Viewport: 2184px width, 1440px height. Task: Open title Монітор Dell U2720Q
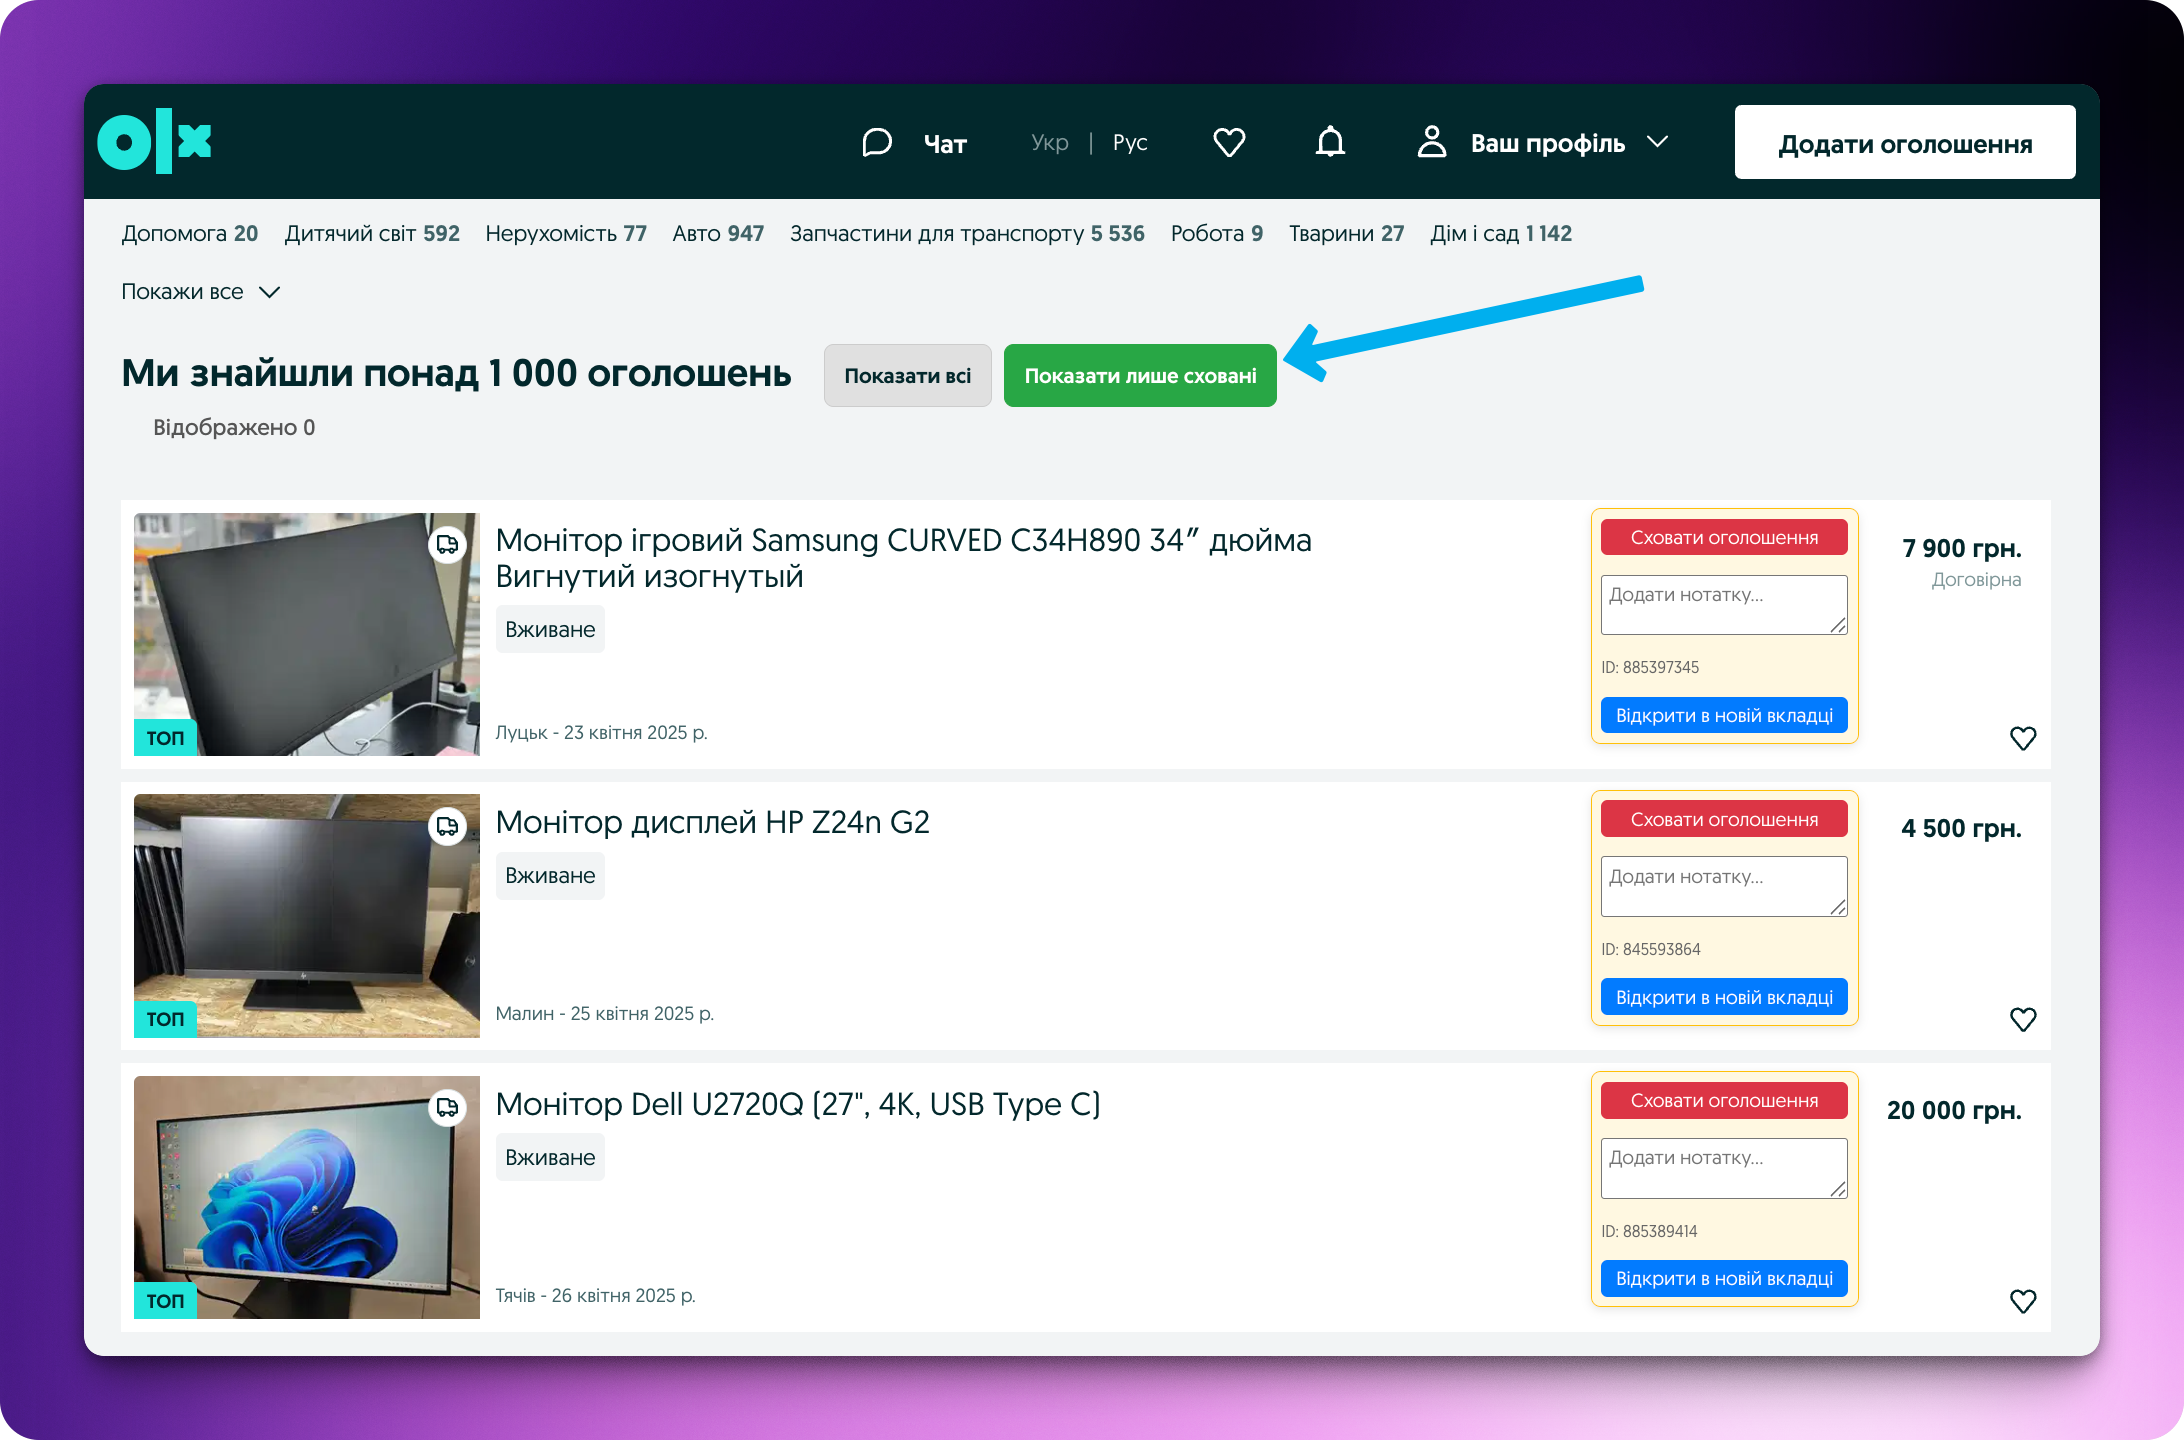tap(798, 1105)
